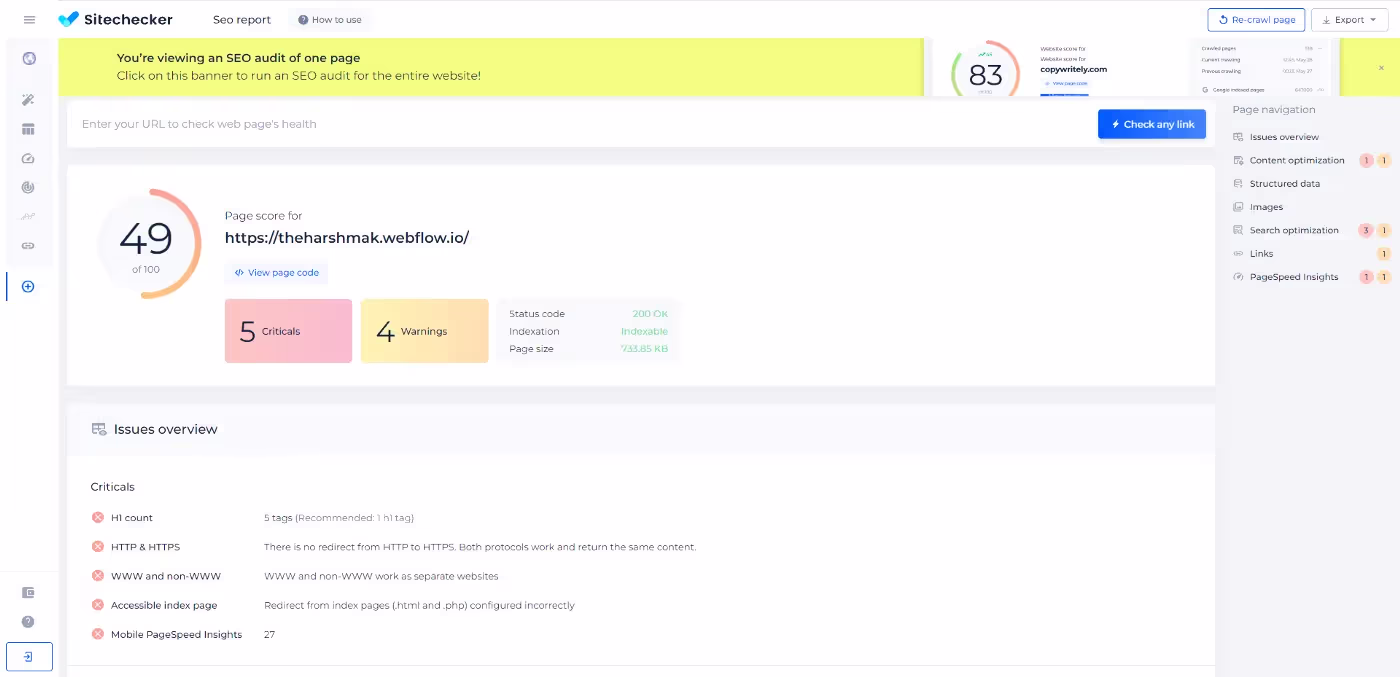Close the yellow SEO audit banner
Image resolution: width=1400 pixels, height=677 pixels.
point(1382,68)
